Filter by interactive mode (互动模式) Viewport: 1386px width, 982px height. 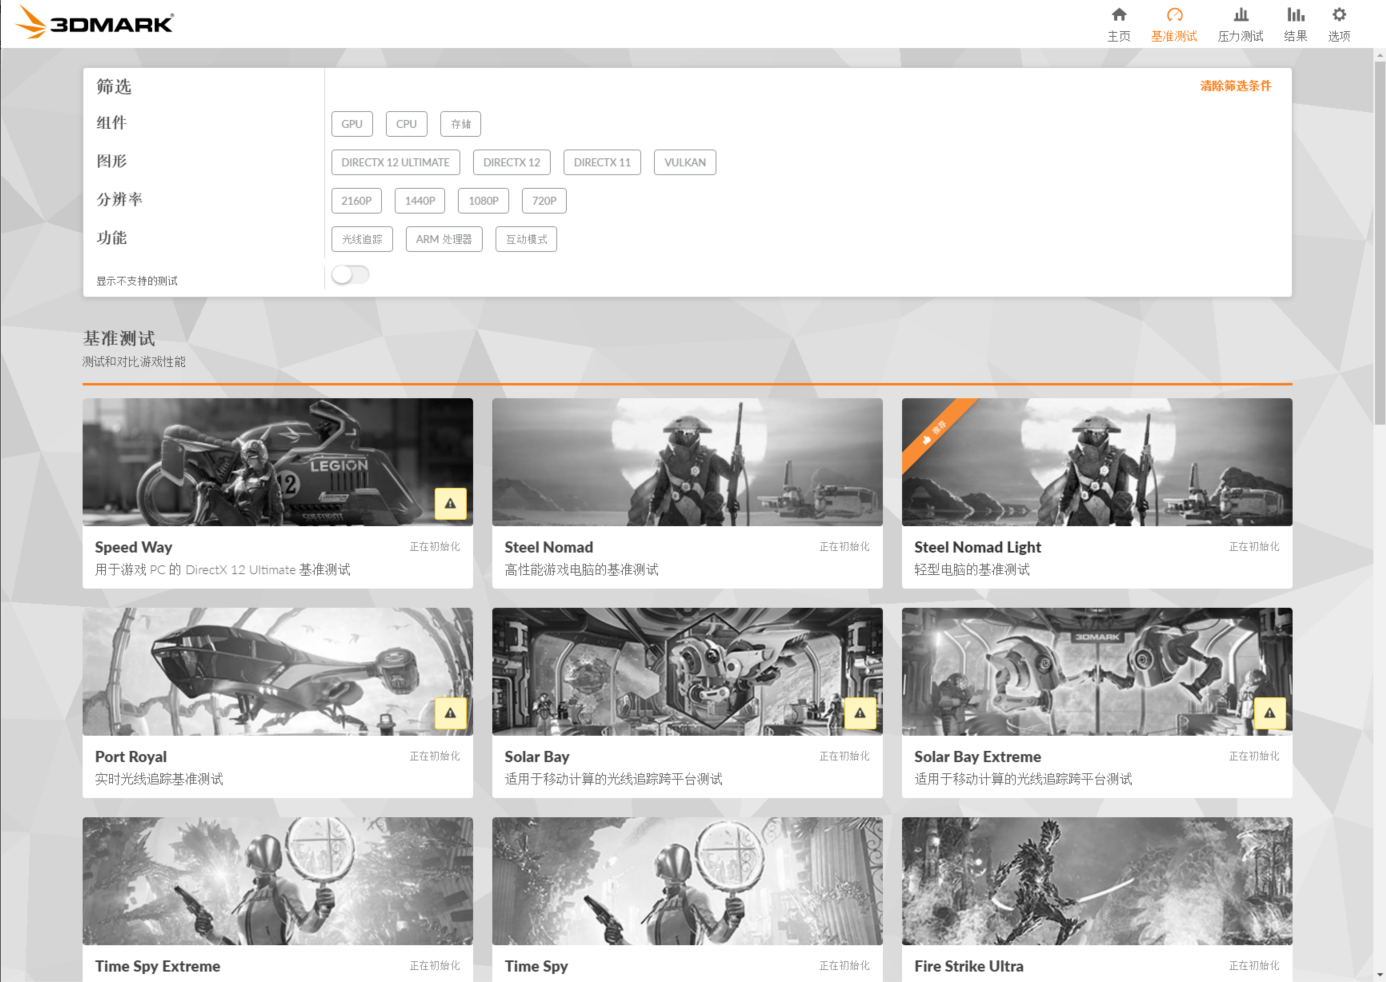(x=526, y=239)
